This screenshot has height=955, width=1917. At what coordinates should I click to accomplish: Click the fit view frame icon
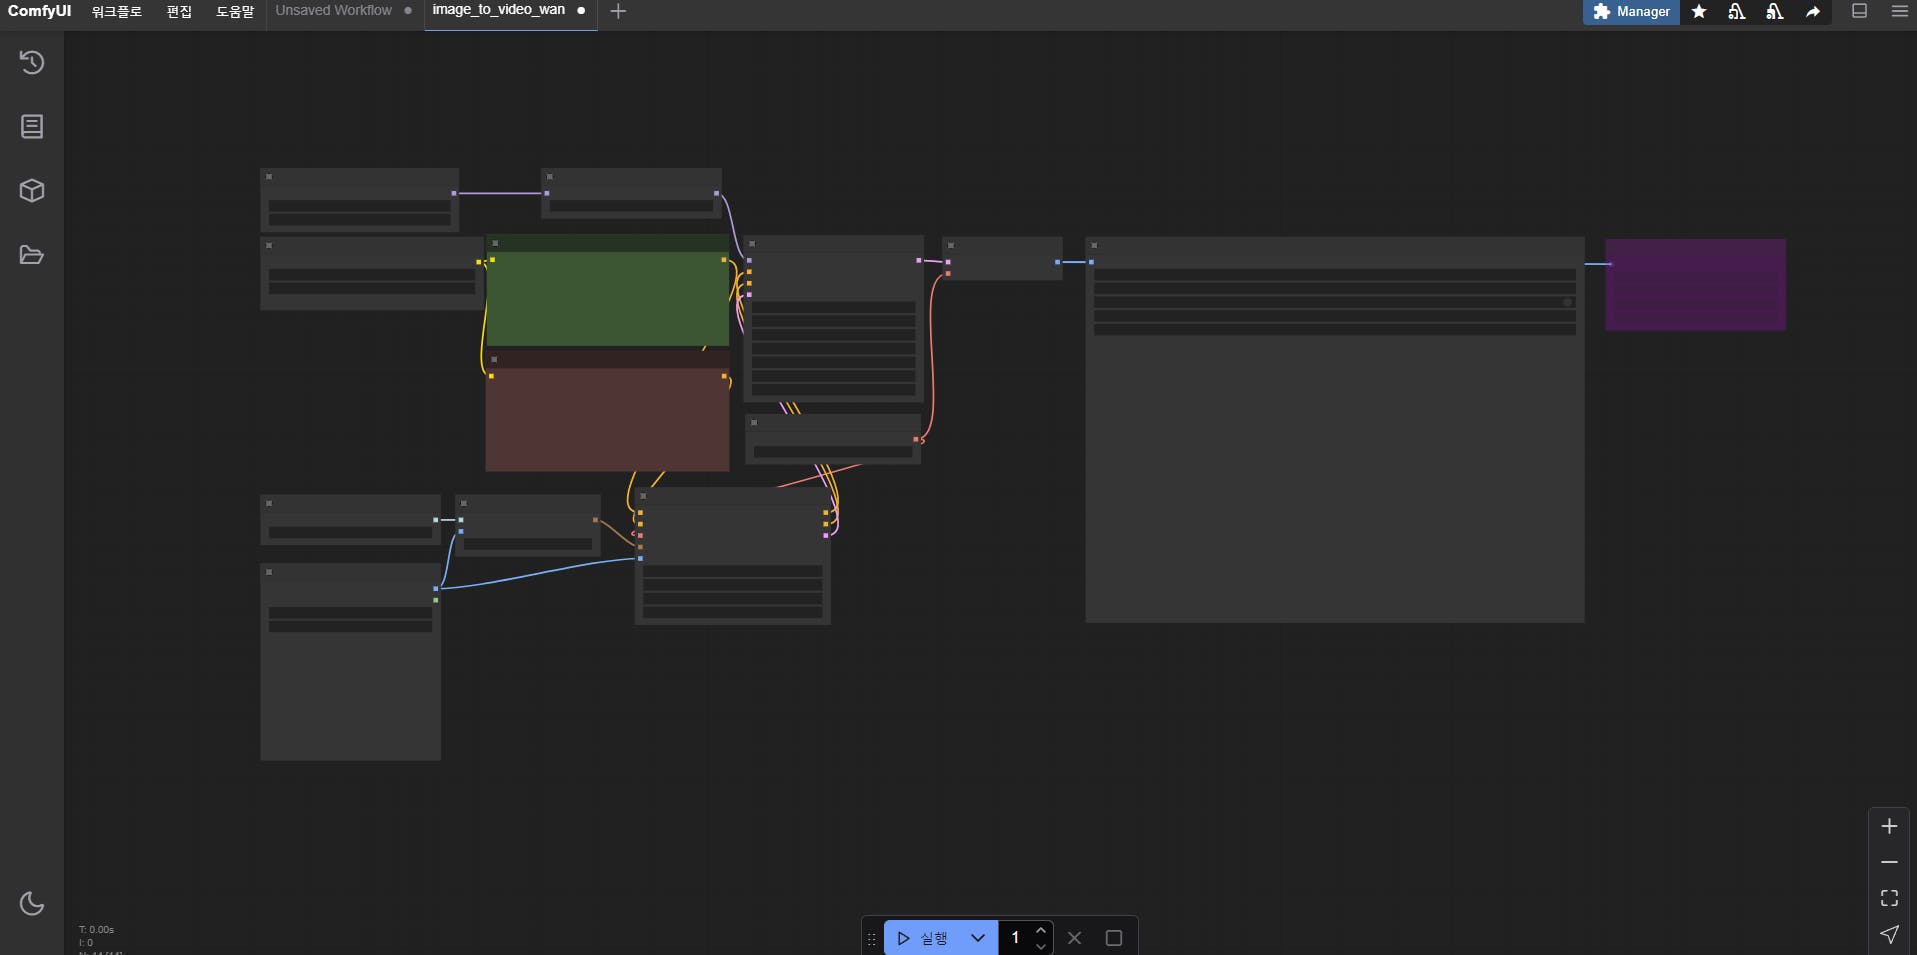tap(1889, 898)
